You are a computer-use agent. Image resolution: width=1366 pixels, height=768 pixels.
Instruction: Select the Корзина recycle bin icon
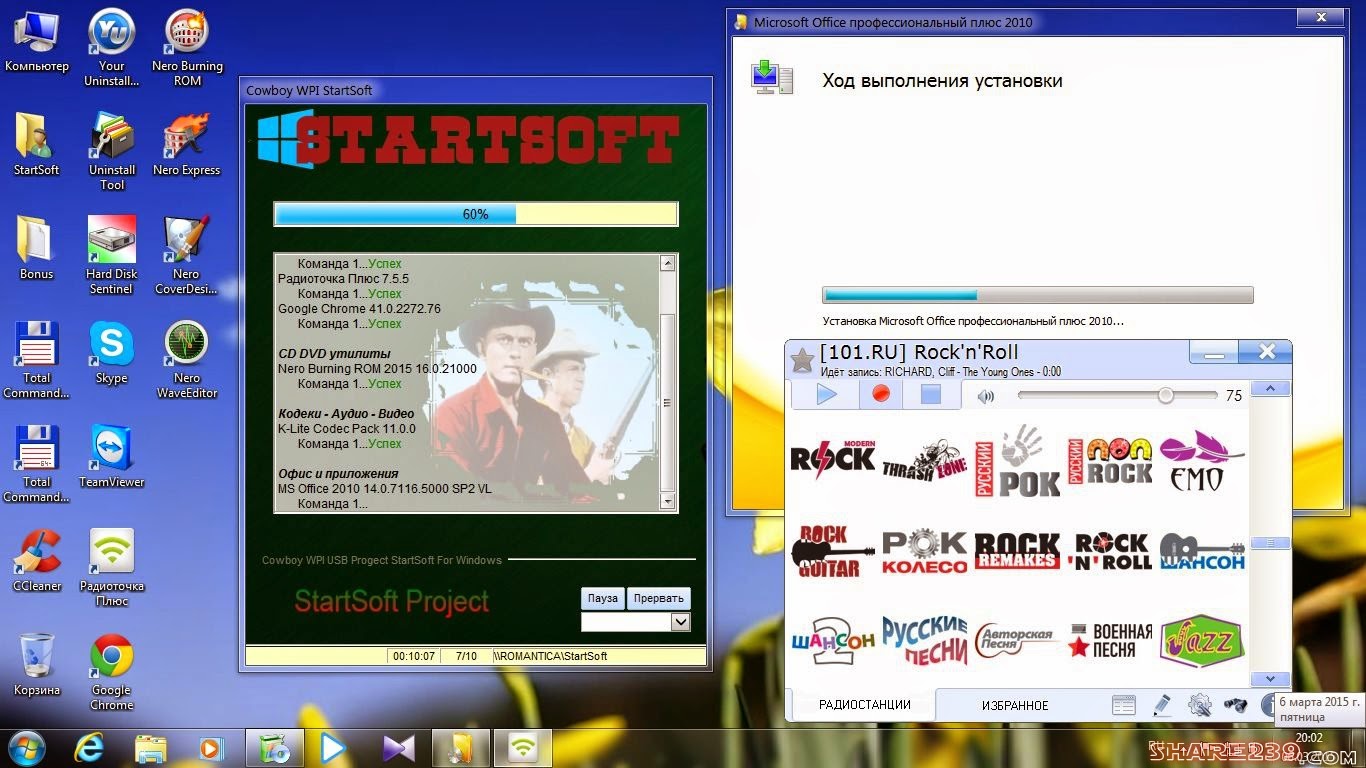pos(37,665)
